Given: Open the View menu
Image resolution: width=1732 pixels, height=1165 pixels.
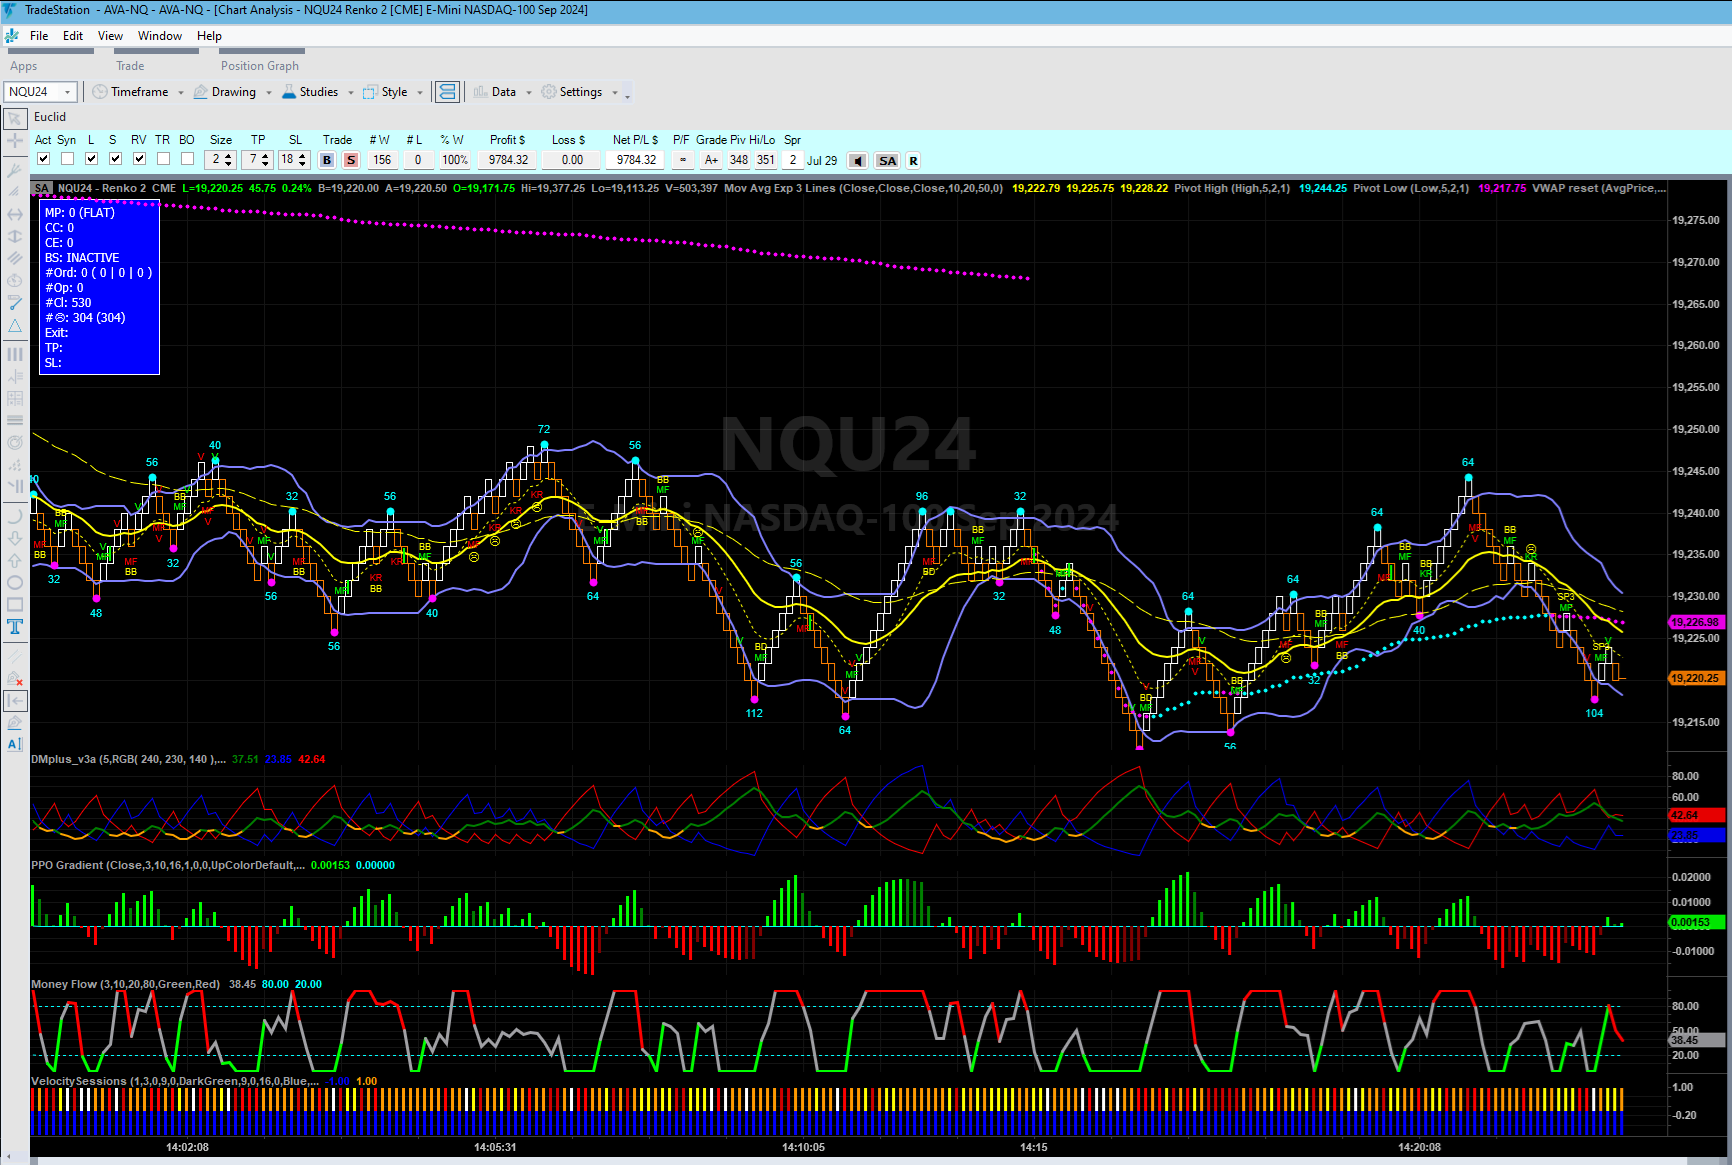Looking at the screenshot, I should pos(110,36).
